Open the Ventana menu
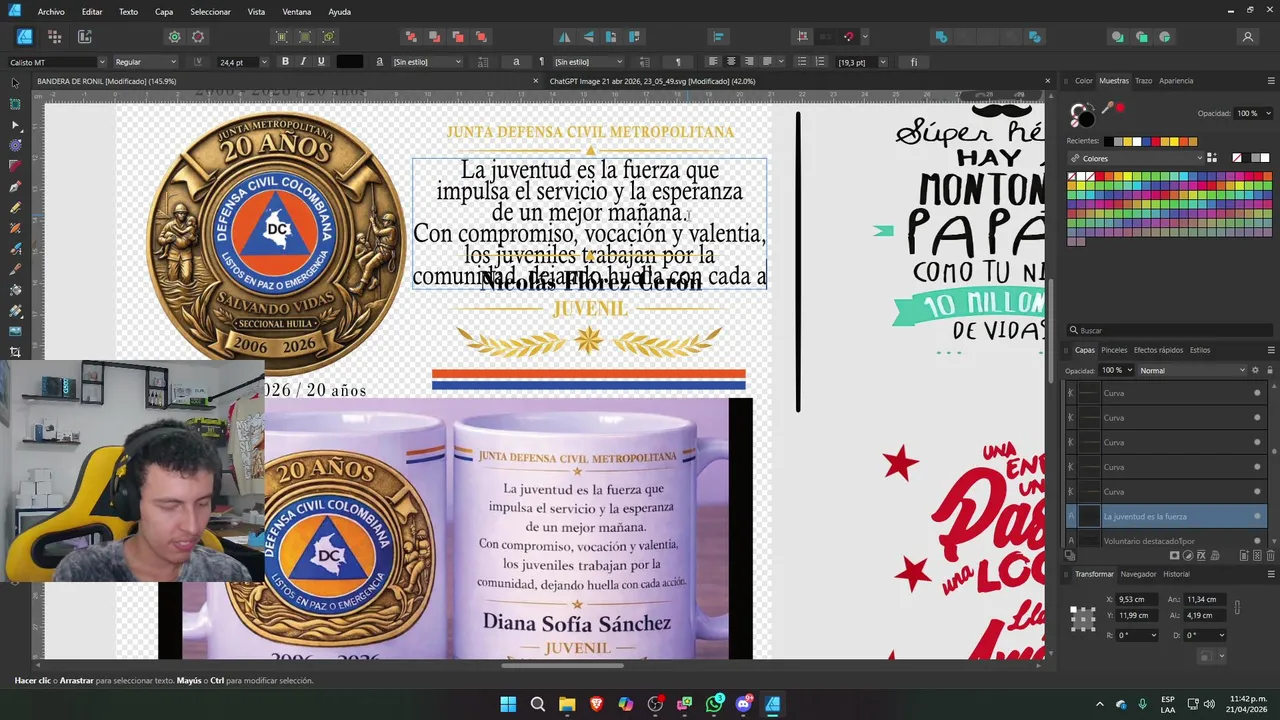The image size is (1280, 720). [297, 12]
